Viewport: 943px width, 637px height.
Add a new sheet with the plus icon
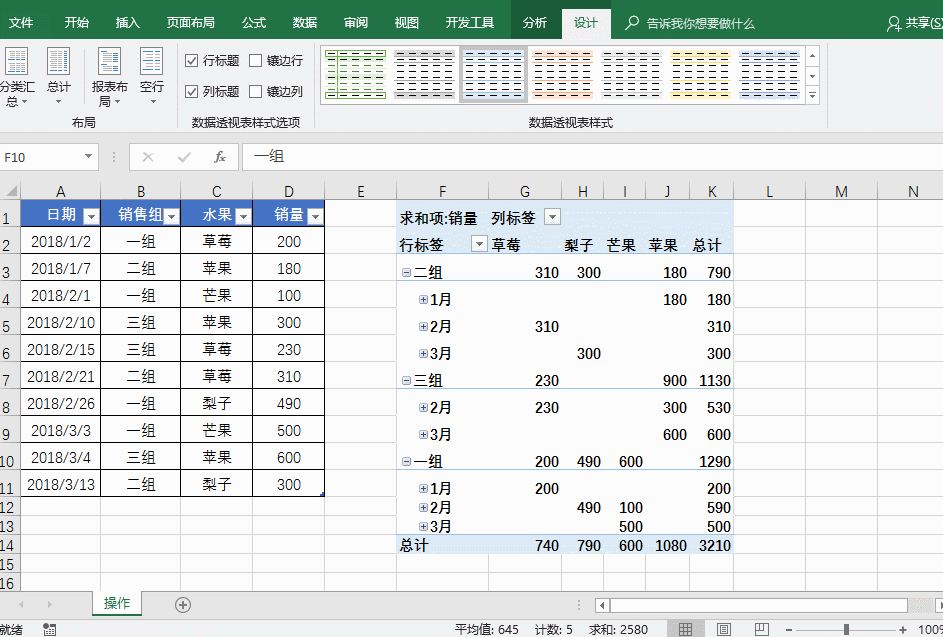click(182, 604)
